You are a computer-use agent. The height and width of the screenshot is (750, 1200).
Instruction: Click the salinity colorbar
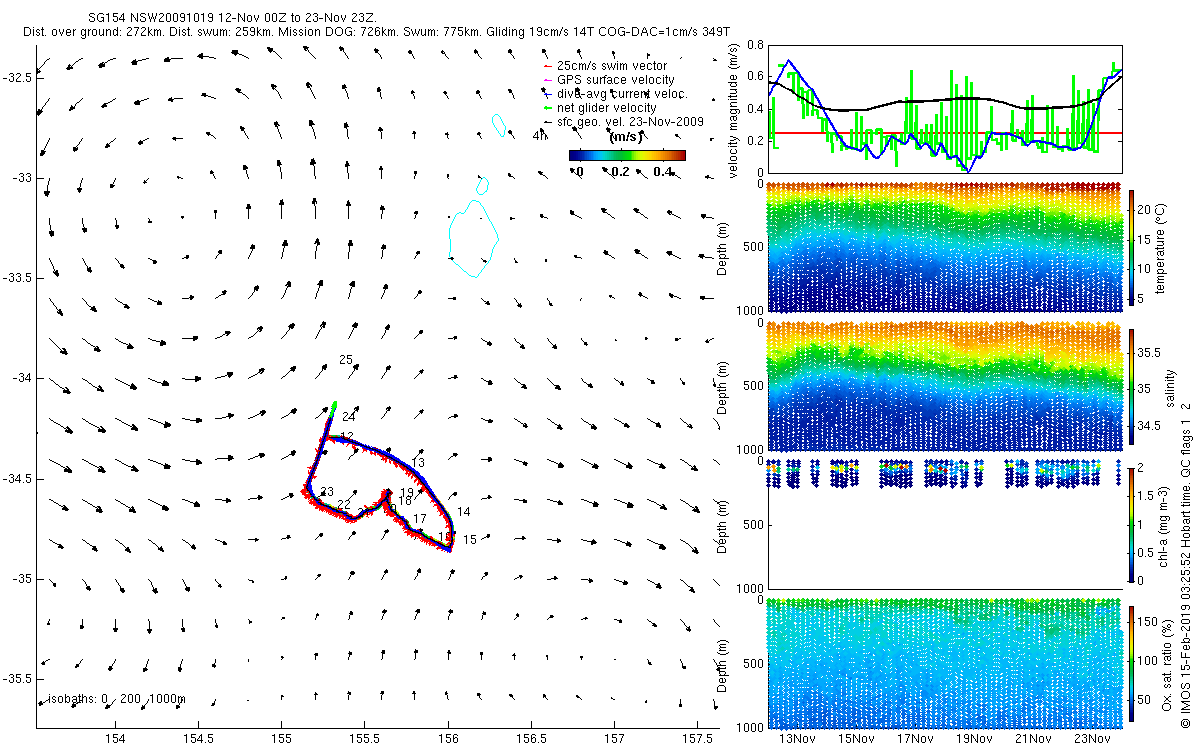[x=1132, y=385]
